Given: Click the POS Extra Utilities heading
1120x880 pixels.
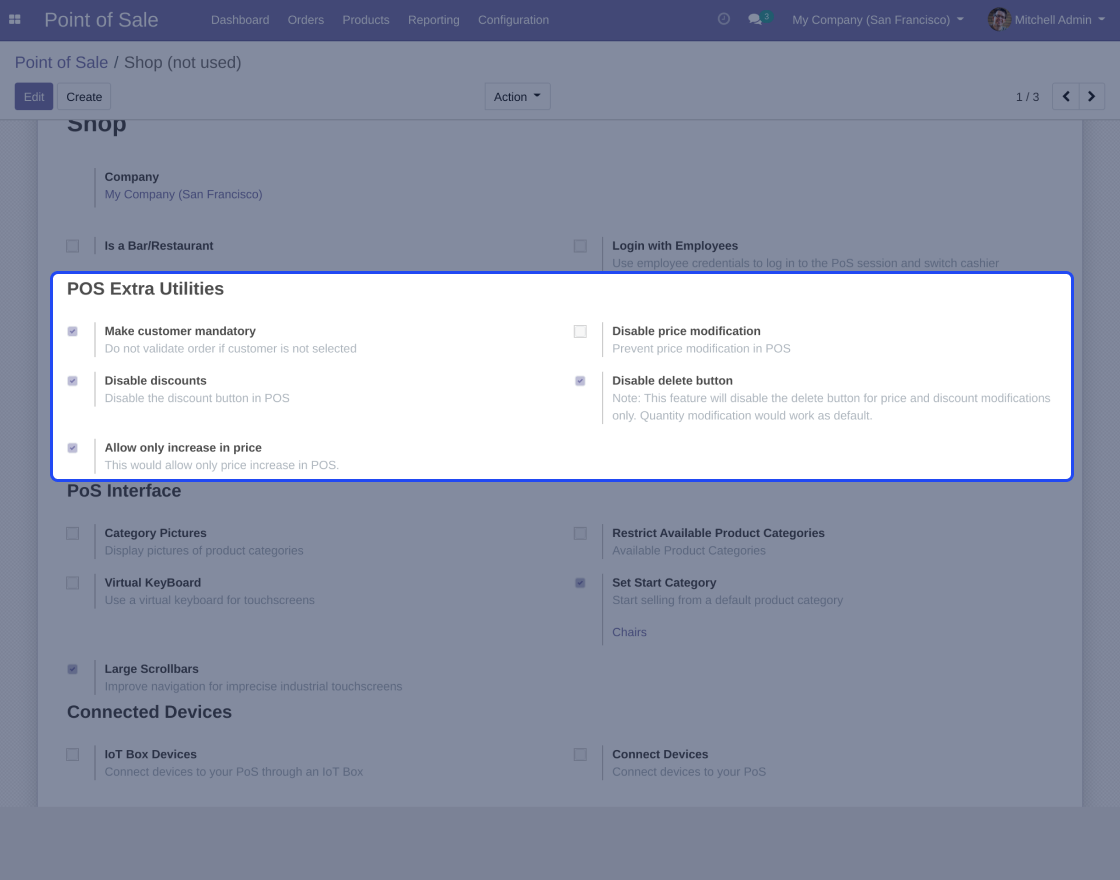Looking at the screenshot, I should tap(146, 289).
